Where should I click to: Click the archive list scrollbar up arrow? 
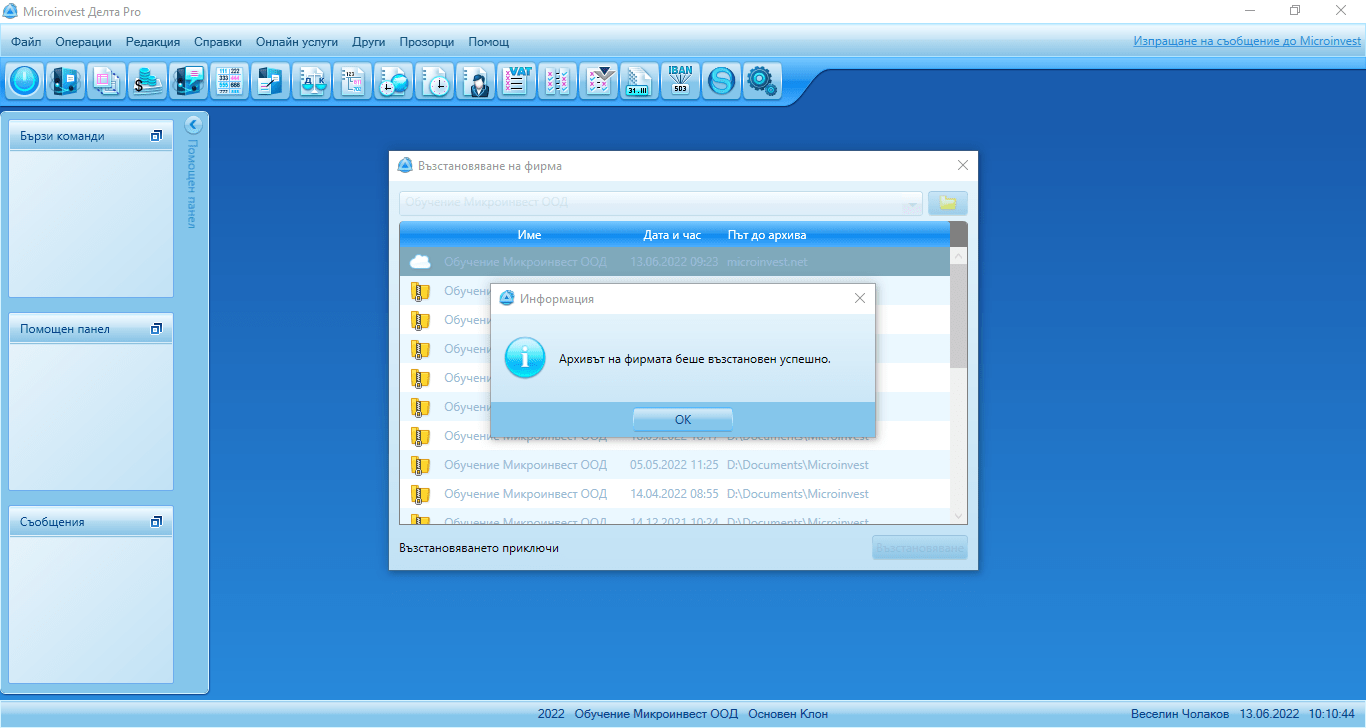click(x=958, y=255)
